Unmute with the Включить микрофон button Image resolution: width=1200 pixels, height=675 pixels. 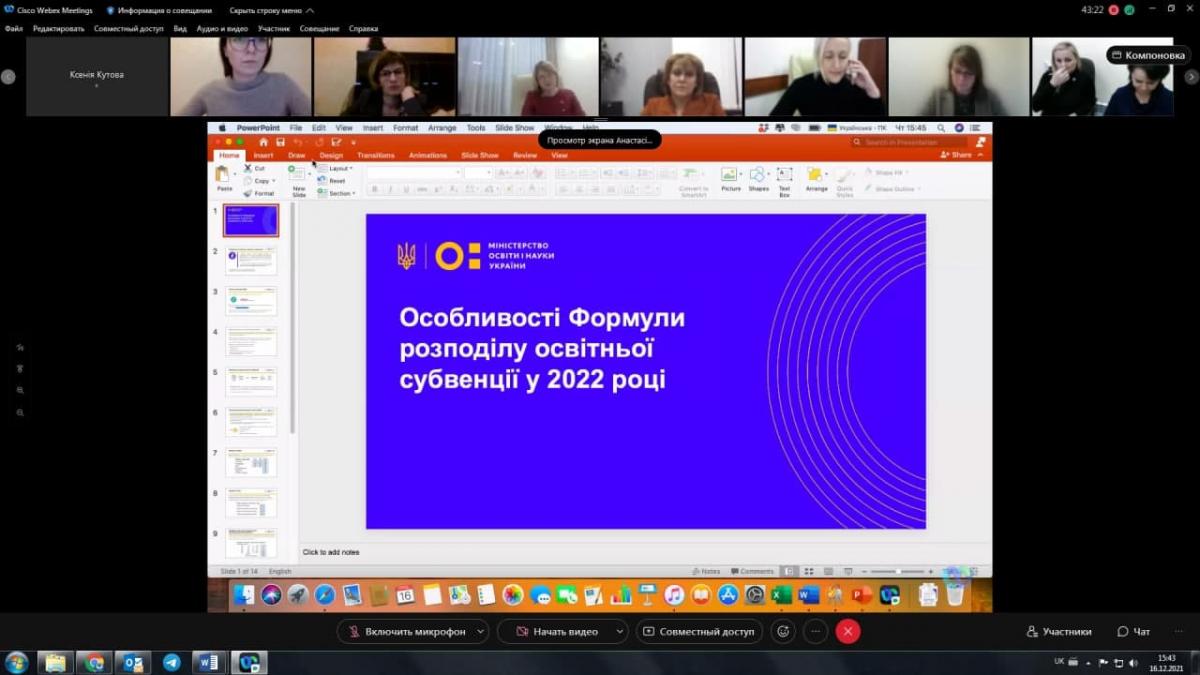click(x=405, y=632)
